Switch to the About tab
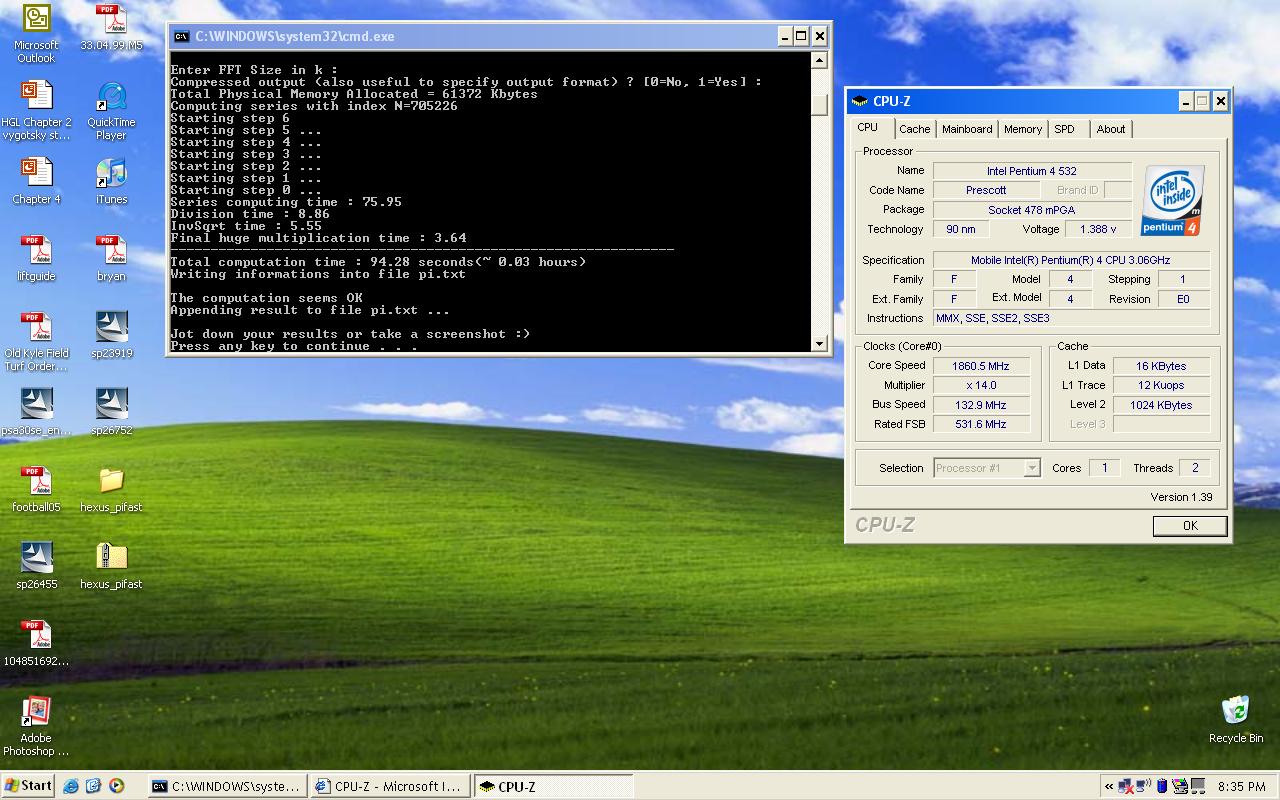This screenshot has width=1280, height=800. [1110, 129]
